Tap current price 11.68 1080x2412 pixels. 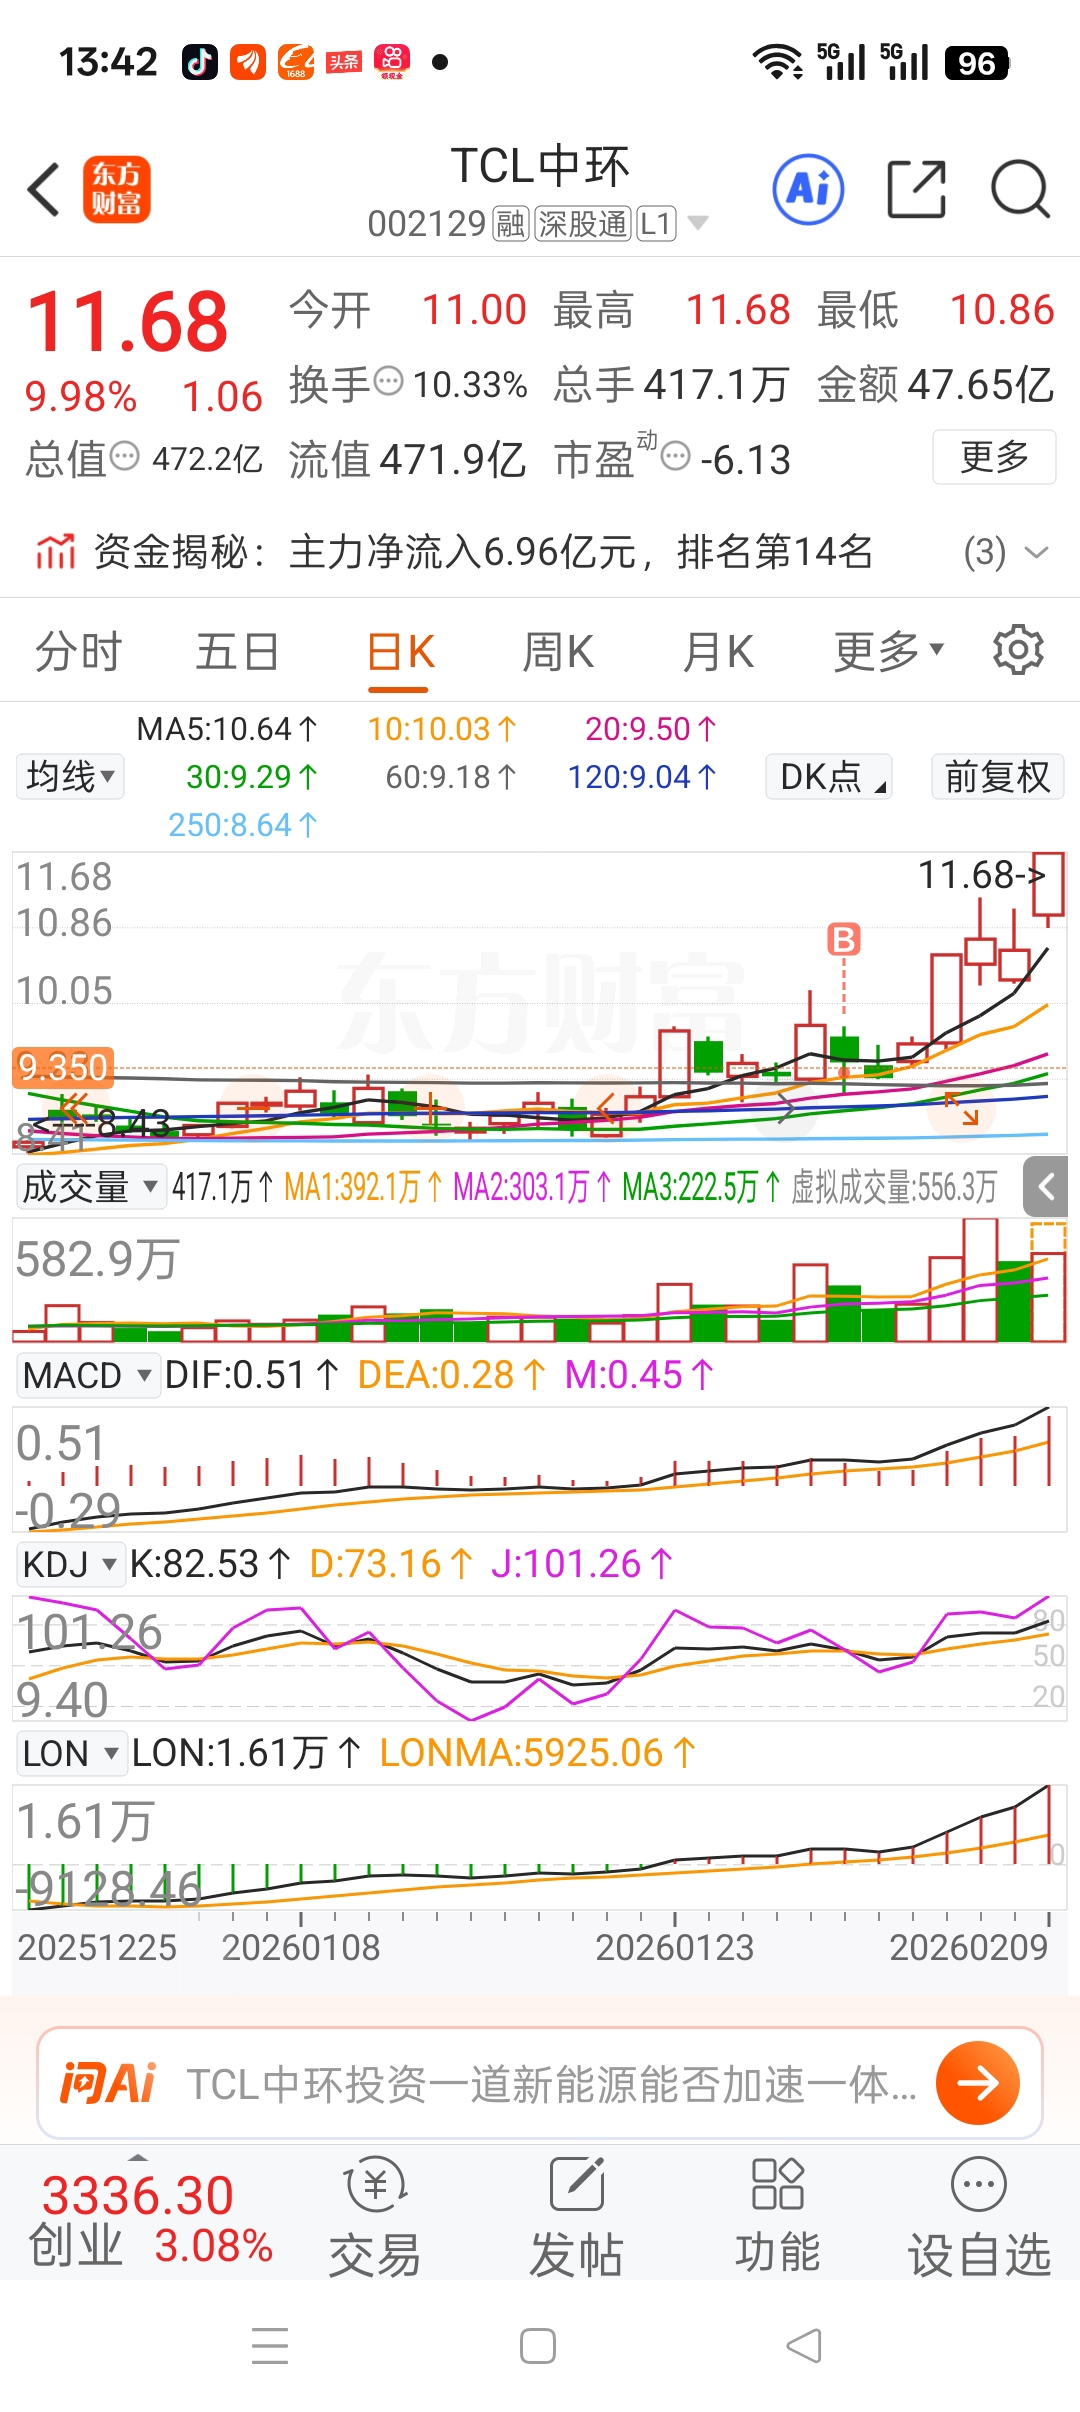(128, 321)
